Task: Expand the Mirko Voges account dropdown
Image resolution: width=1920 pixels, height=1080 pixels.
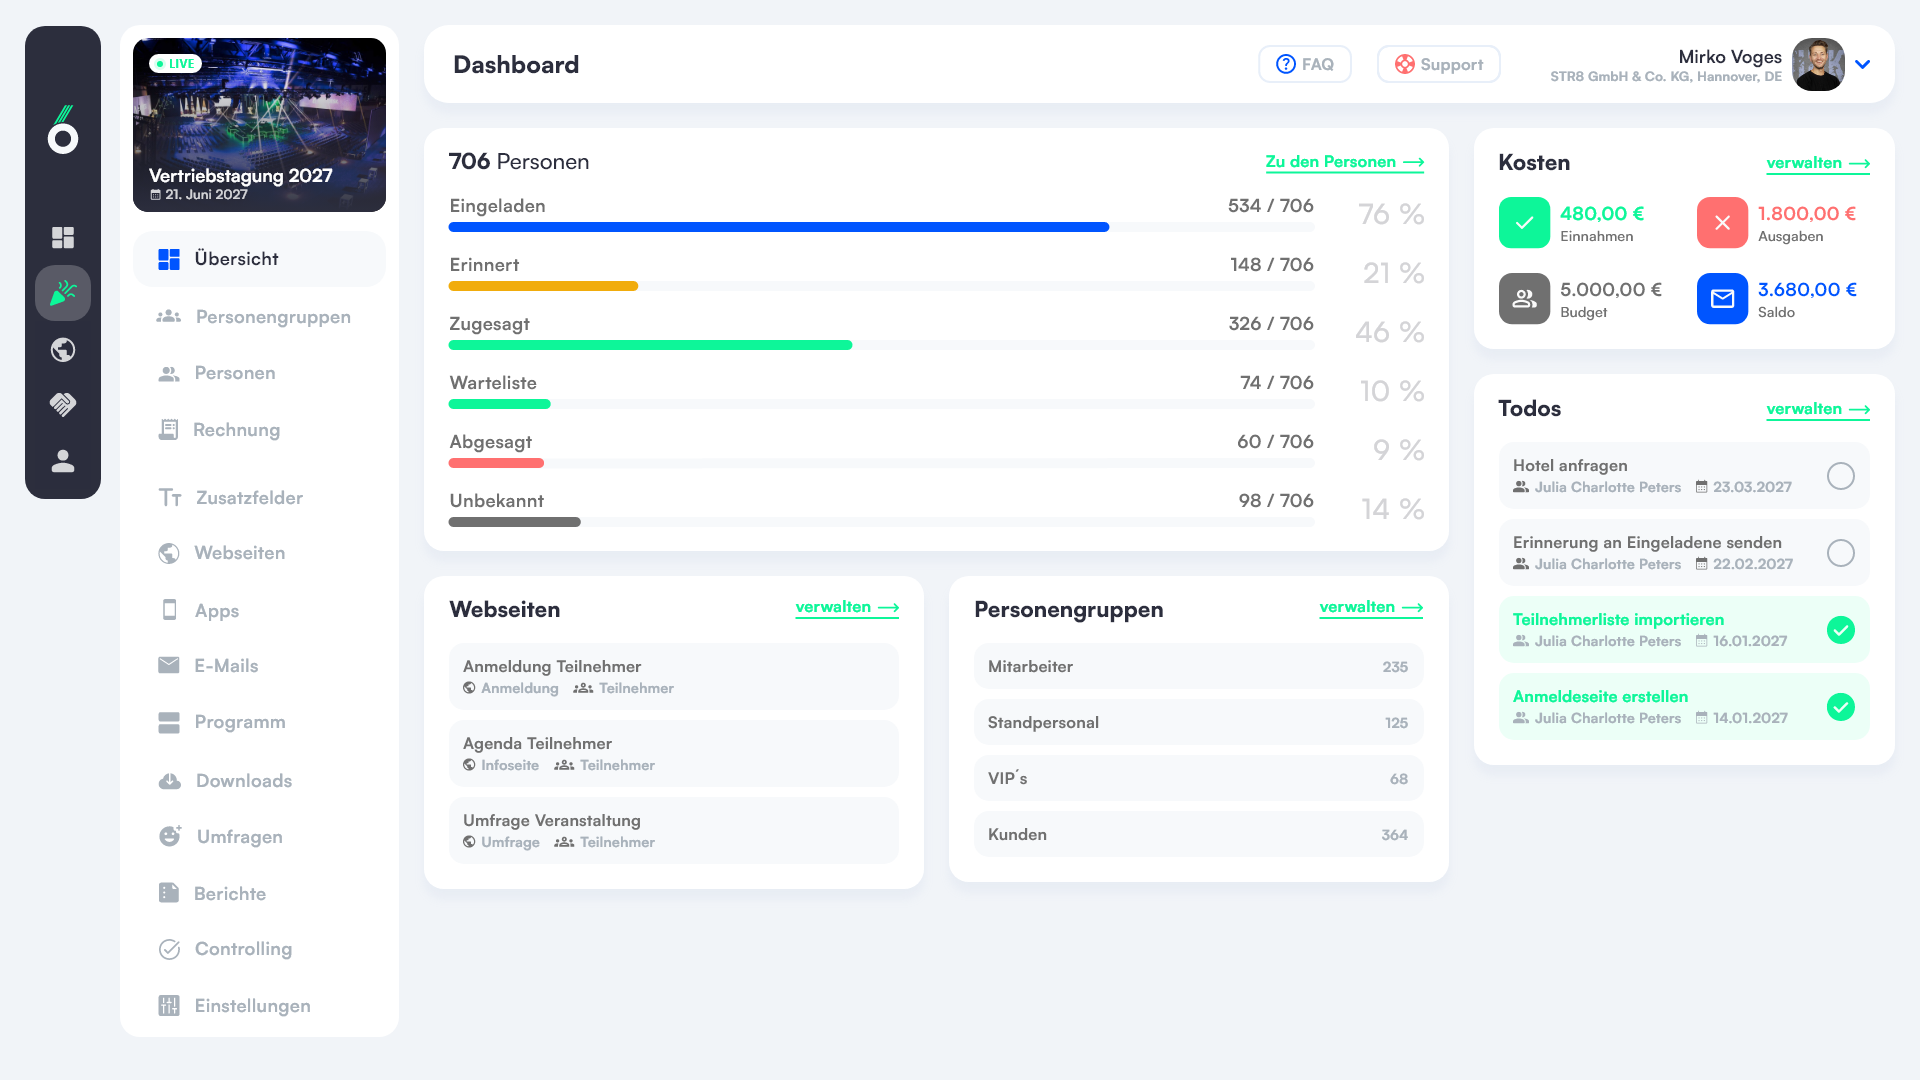Action: tap(1862, 64)
